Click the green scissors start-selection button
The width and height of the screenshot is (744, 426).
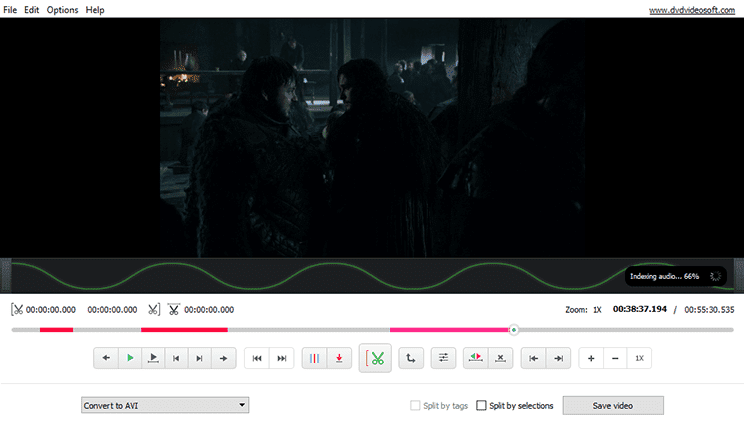tap(375, 358)
